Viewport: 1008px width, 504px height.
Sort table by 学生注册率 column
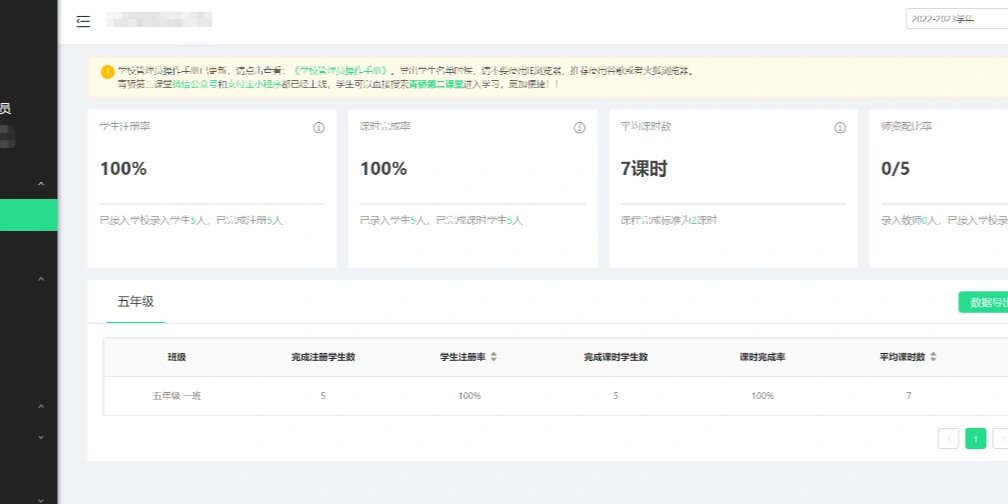pyautogui.click(x=493, y=357)
